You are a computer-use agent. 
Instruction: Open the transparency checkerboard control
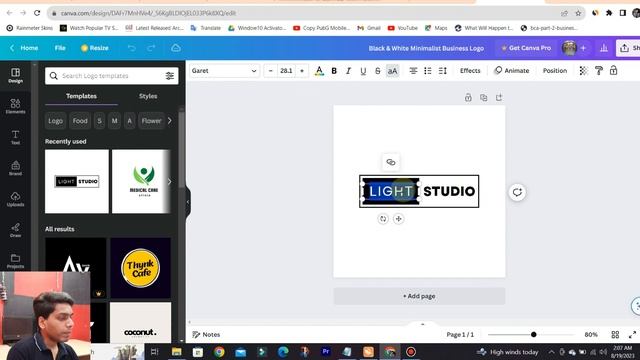(584, 71)
